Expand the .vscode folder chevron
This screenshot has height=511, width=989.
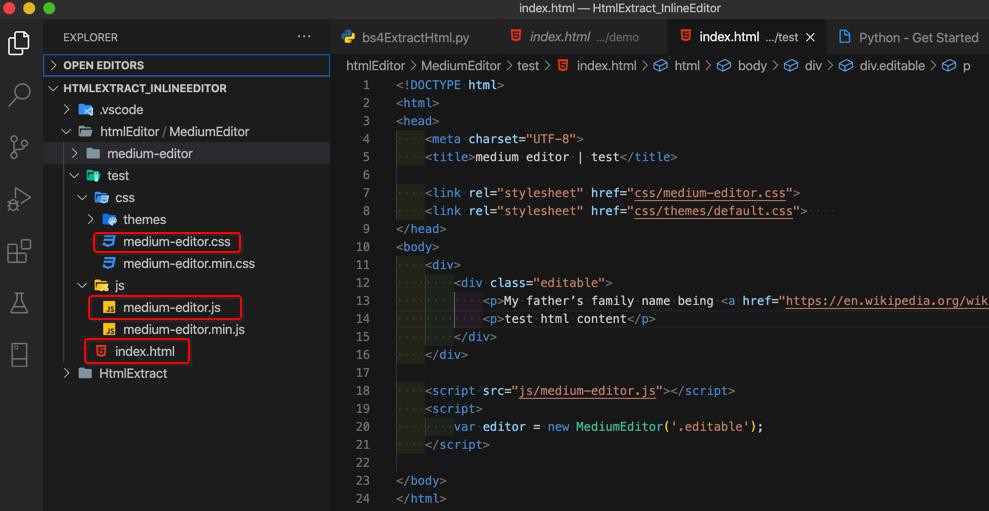(x=67, y=110)
